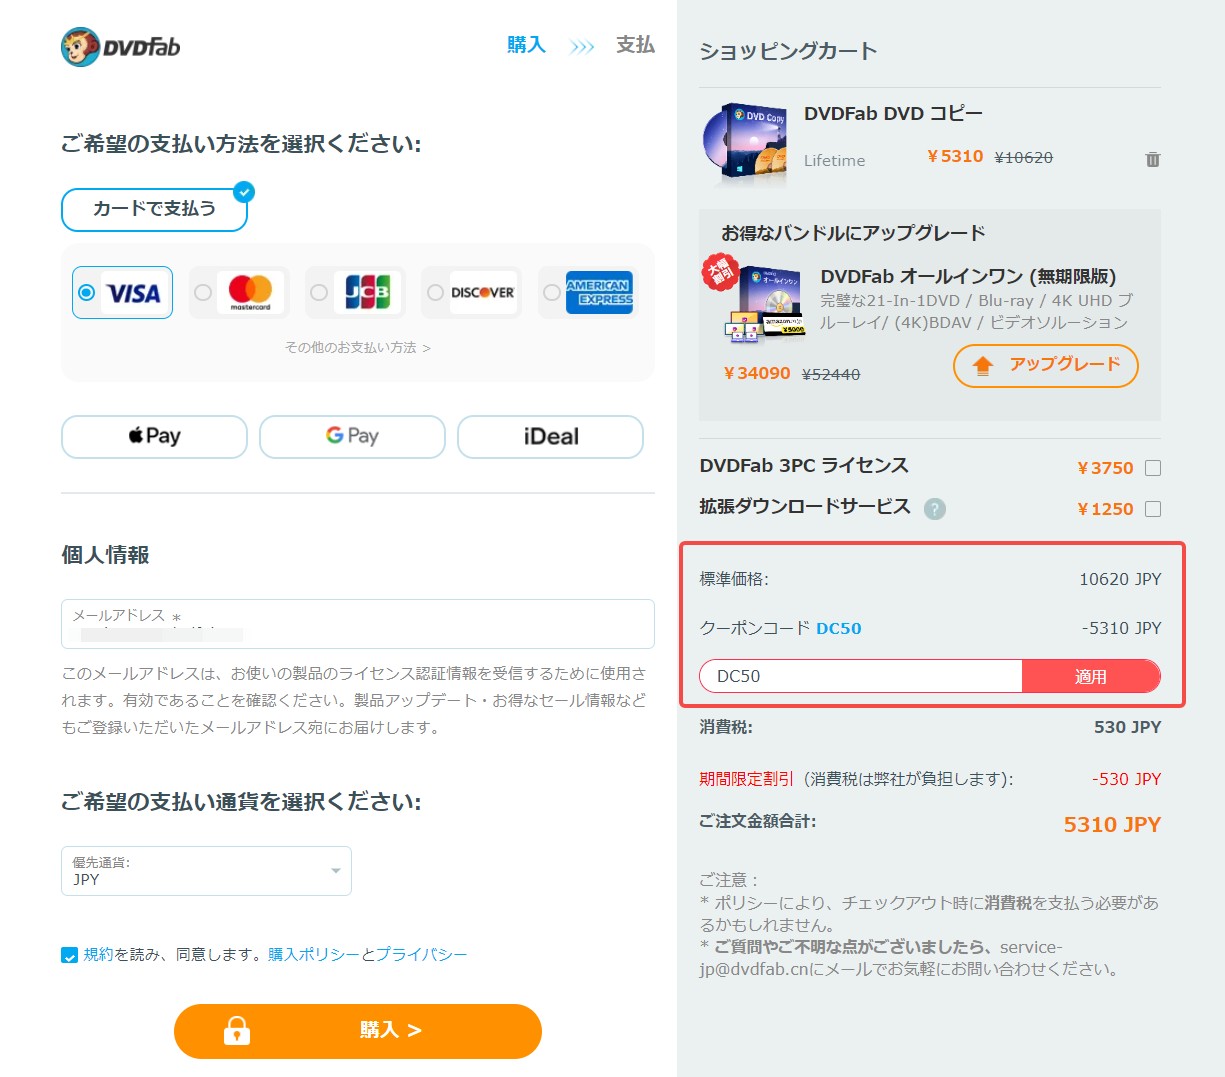
Task: Click the DVDFab オールインワン (無期限版) title
Action: coord(968,277)
